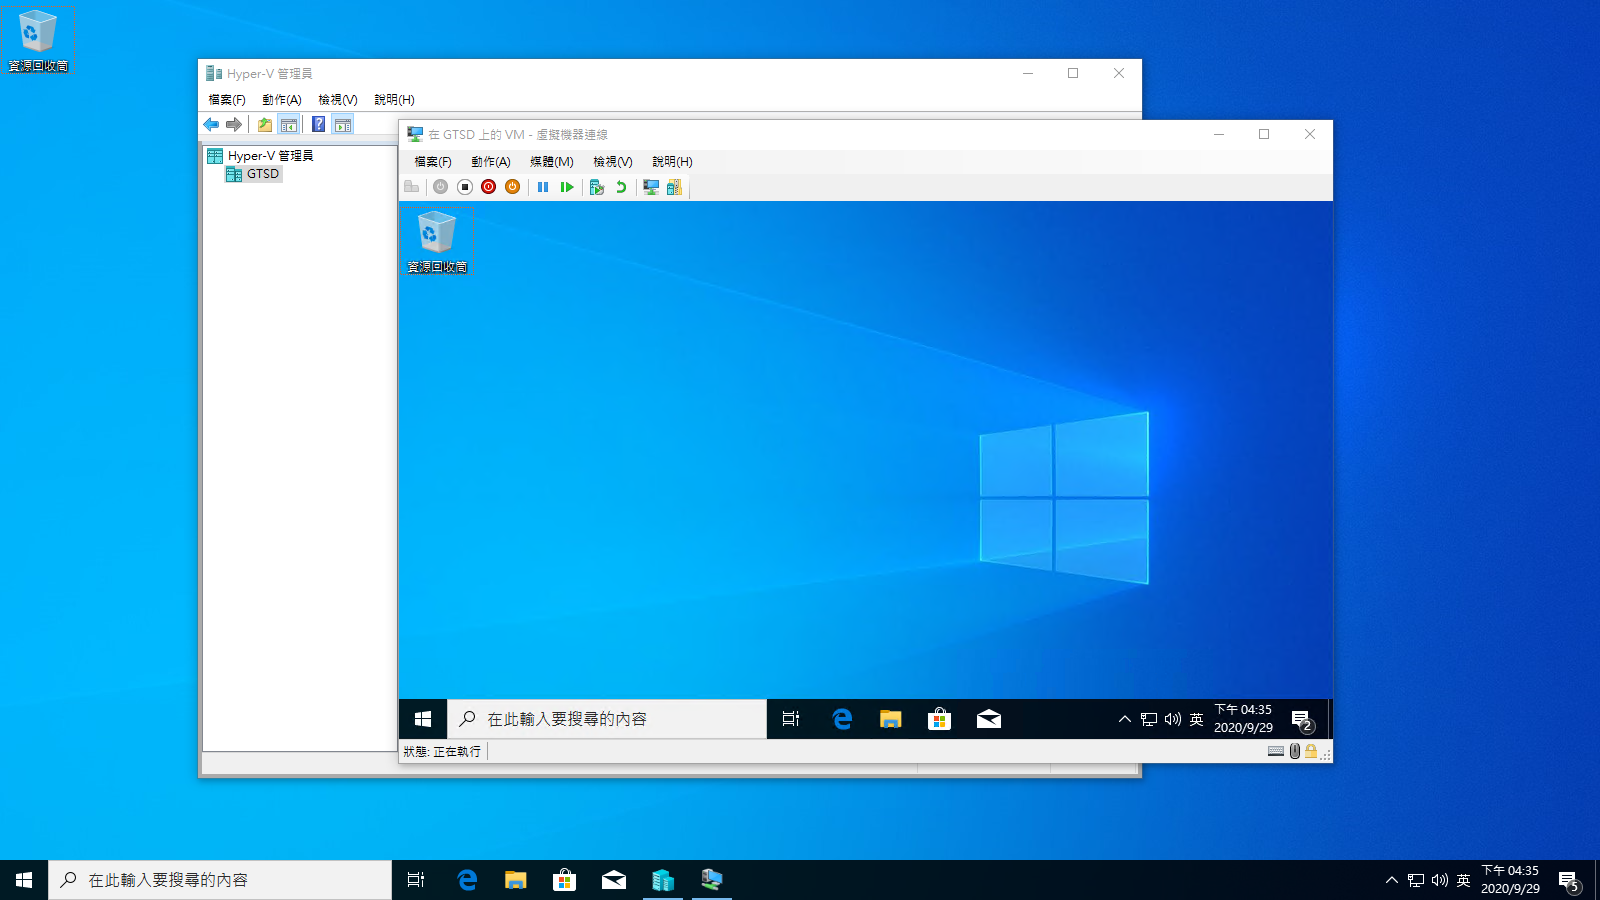Click the Hyper-V Manager back arrow button
Screen dimensions: 1600x900
[211, 125]
